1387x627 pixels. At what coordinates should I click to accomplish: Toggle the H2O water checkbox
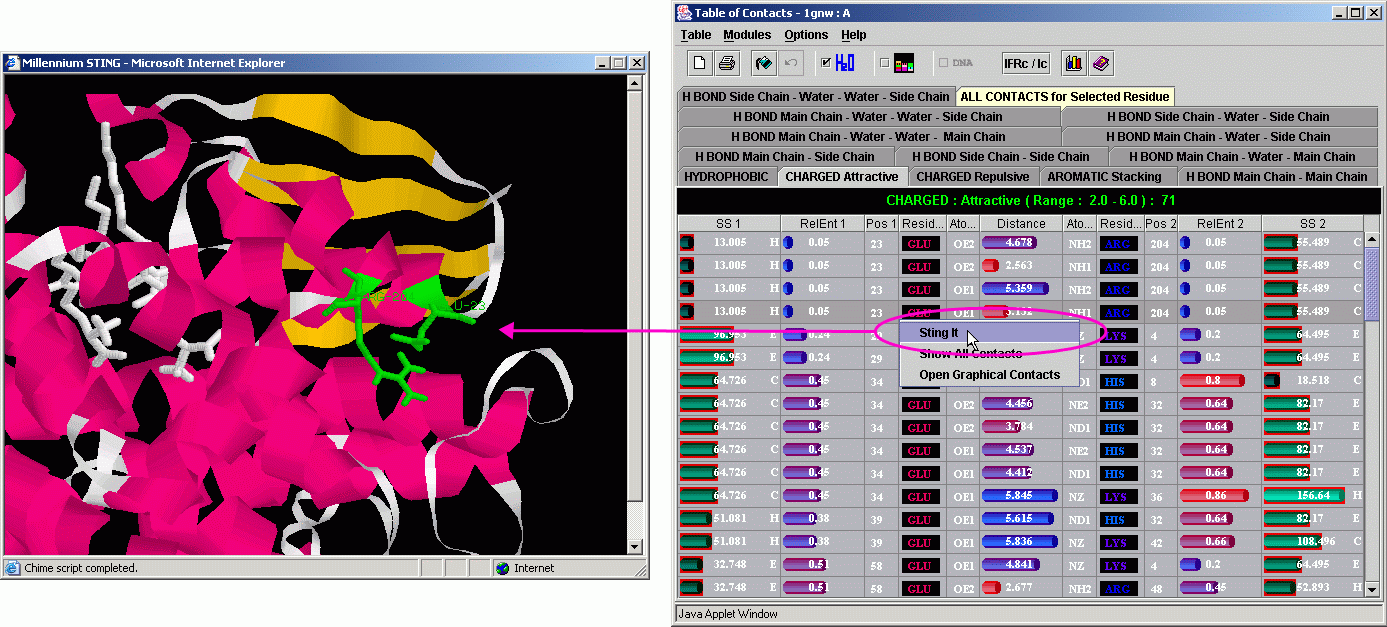click(826, 63)
